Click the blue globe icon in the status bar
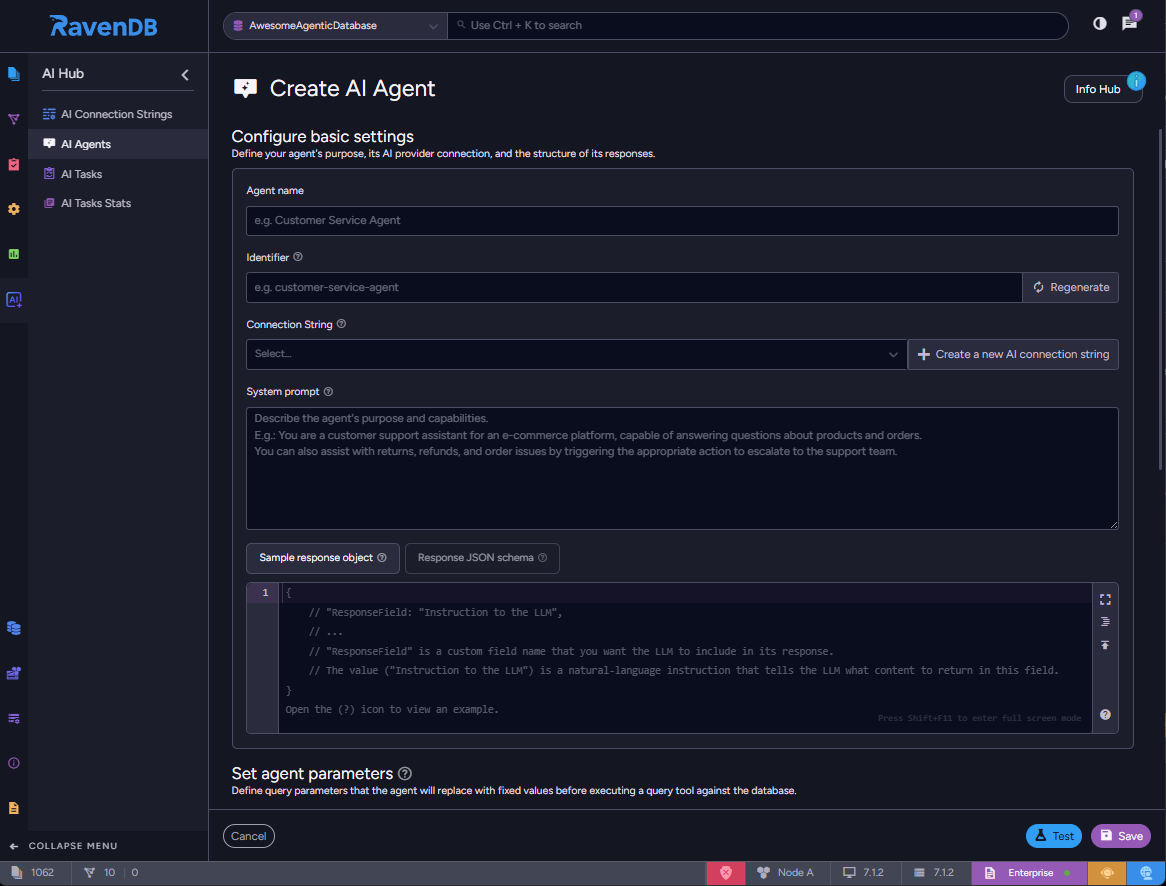 [1146, 873]
